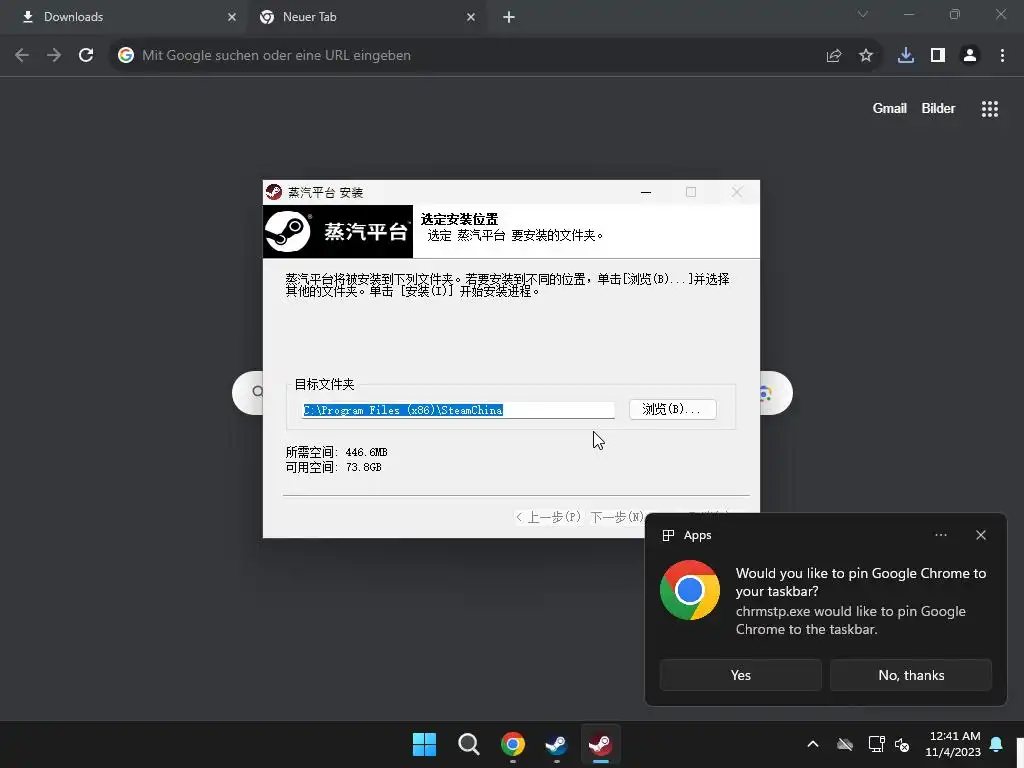Open Google apps grid
This screenshot has height=768, width=1024.
click(x=989, y=109)
